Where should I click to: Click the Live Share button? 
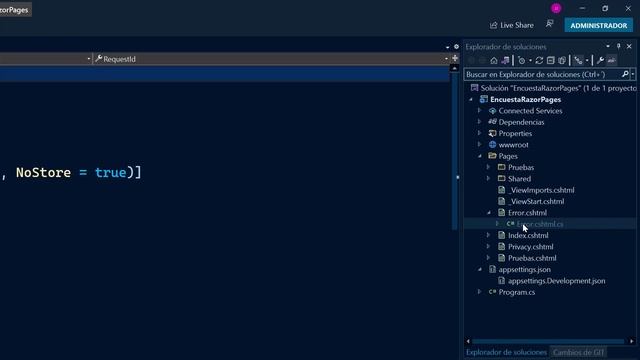pos(512,25)
